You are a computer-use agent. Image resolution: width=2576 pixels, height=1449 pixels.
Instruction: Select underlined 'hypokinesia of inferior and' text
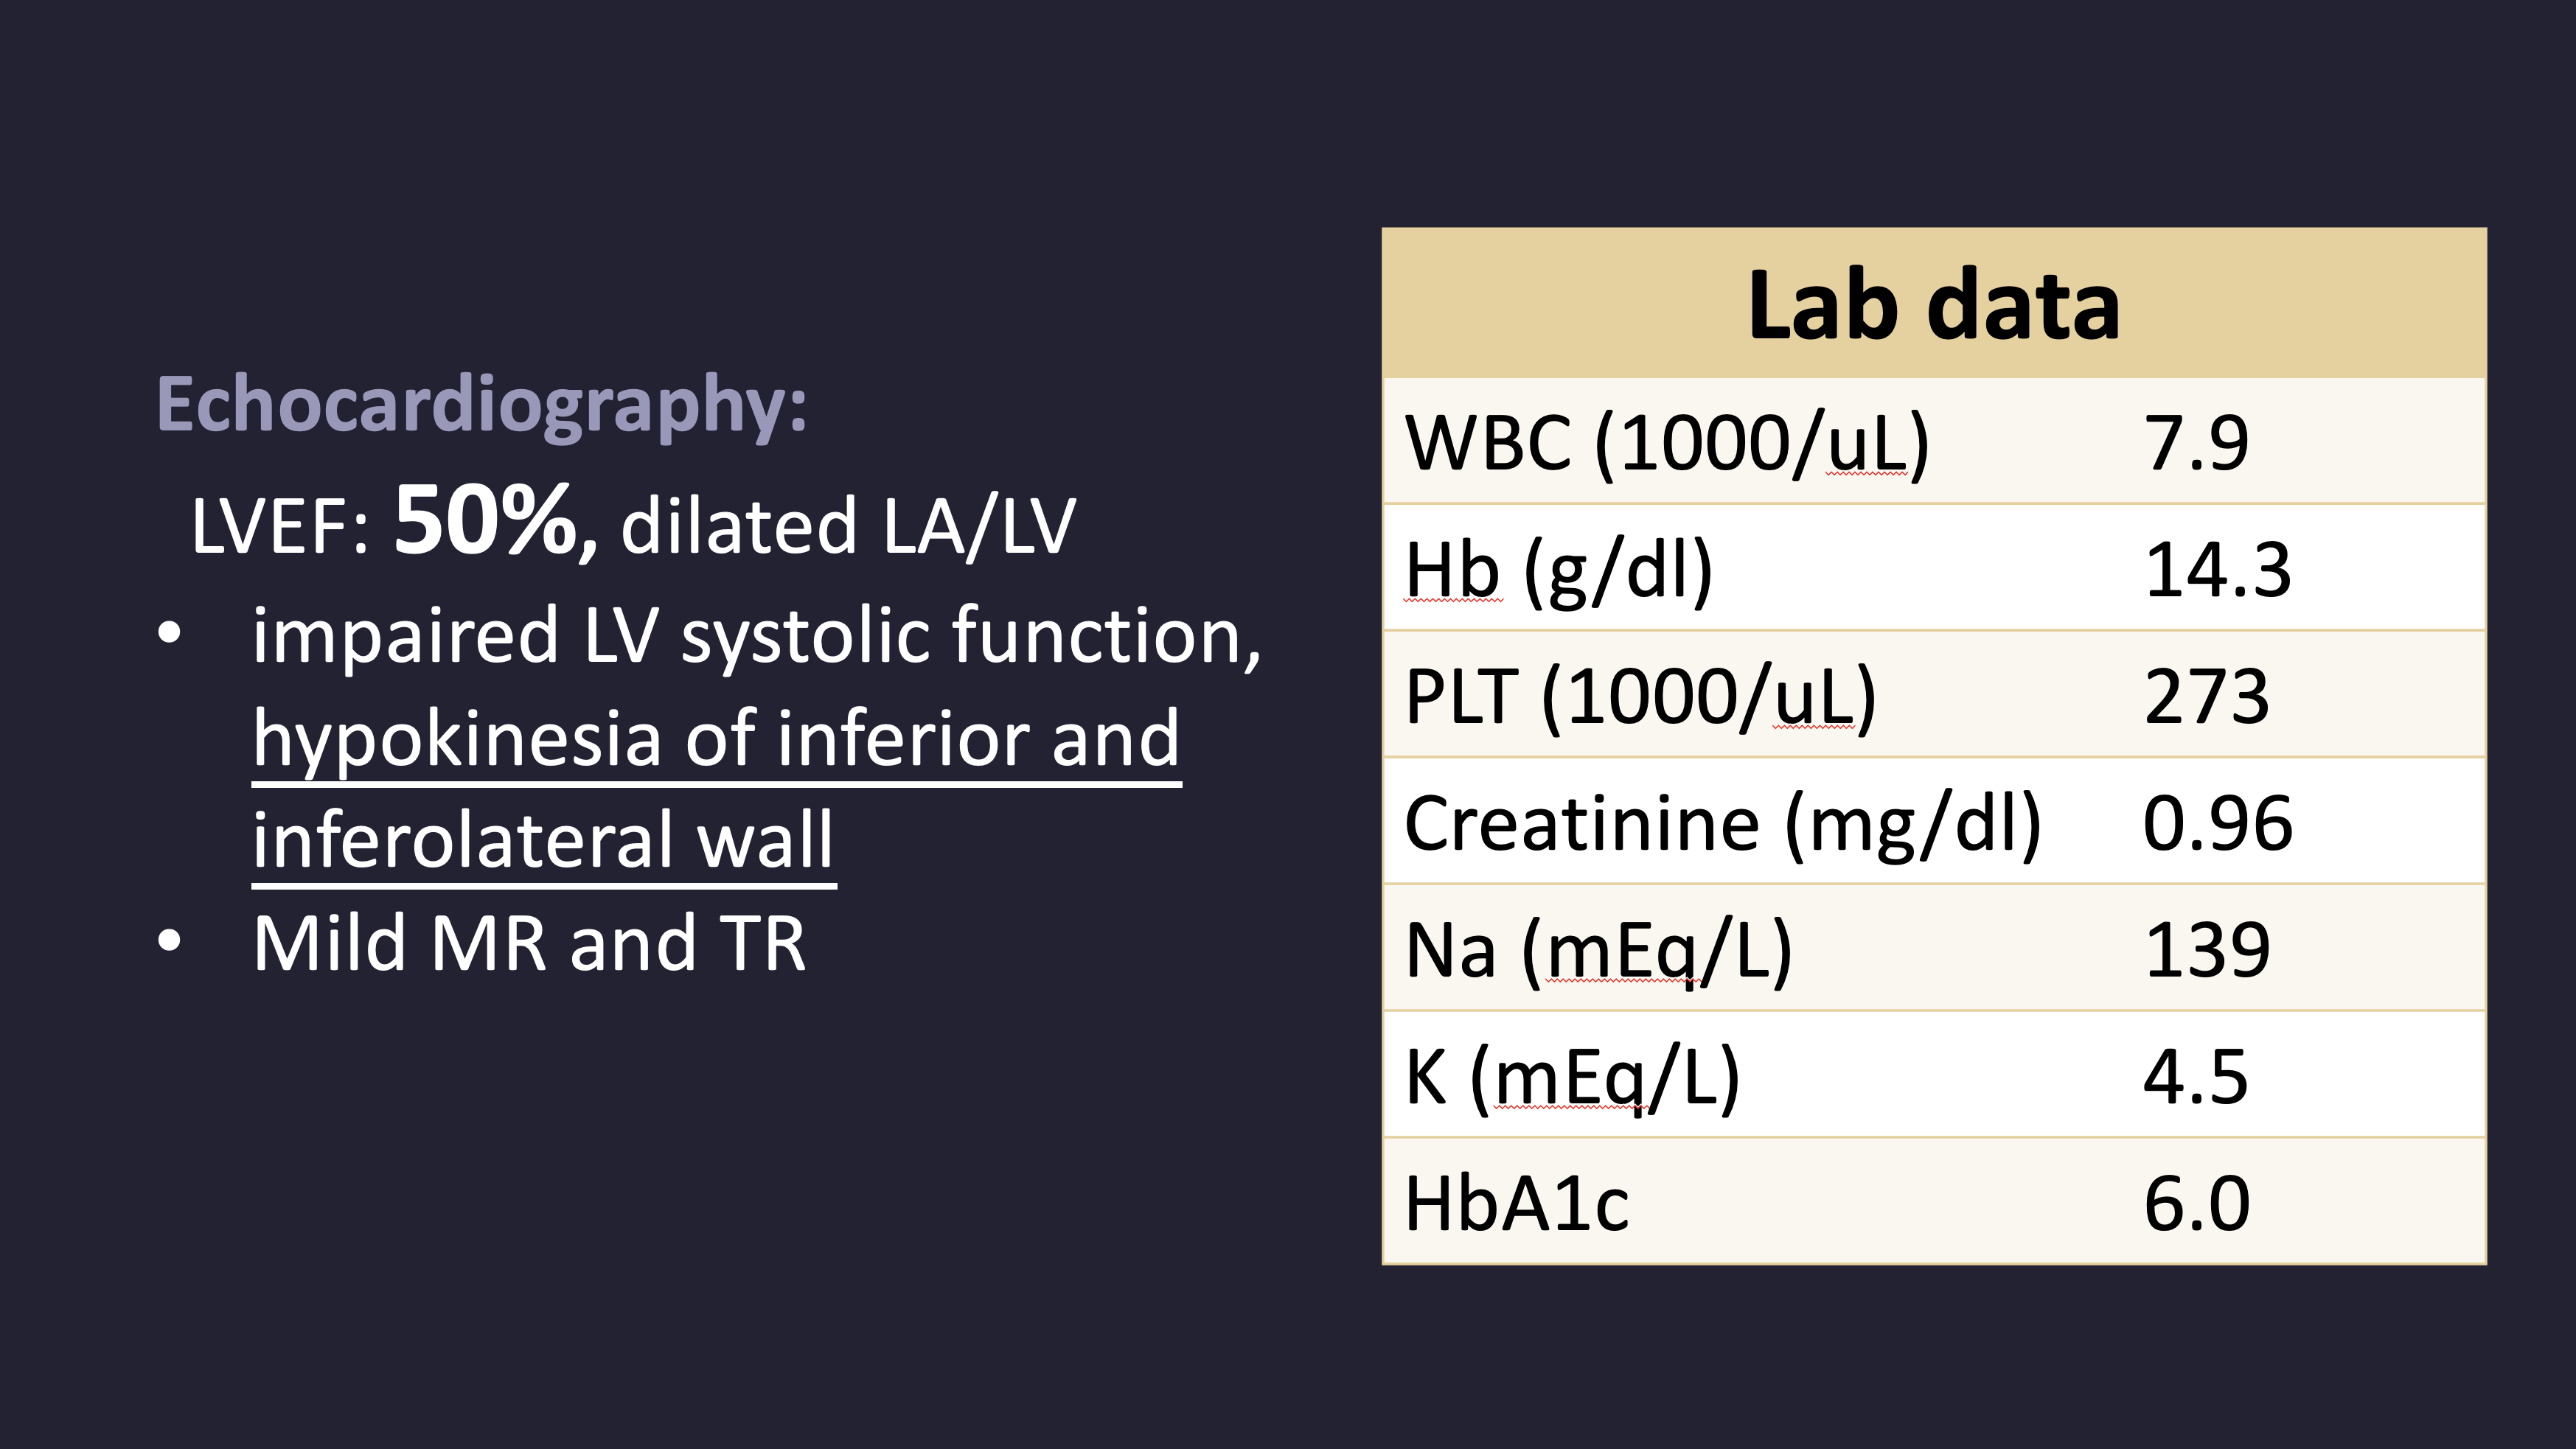(x=716, y=739)
